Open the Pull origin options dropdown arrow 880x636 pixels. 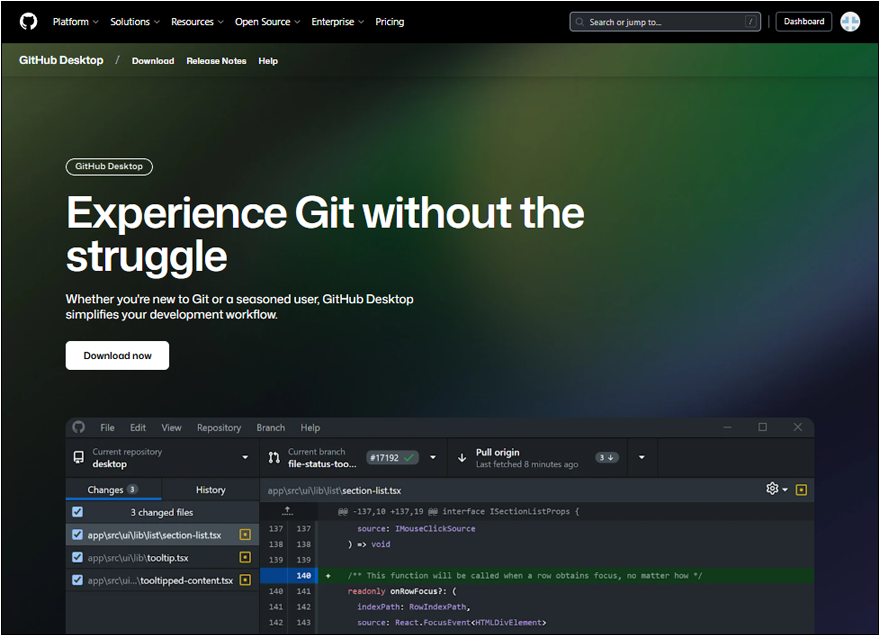(x=641, y=458)
